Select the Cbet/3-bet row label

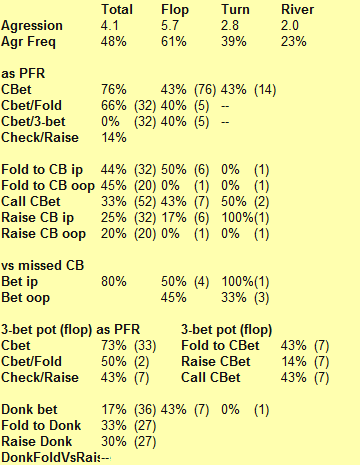pos(33,121)
